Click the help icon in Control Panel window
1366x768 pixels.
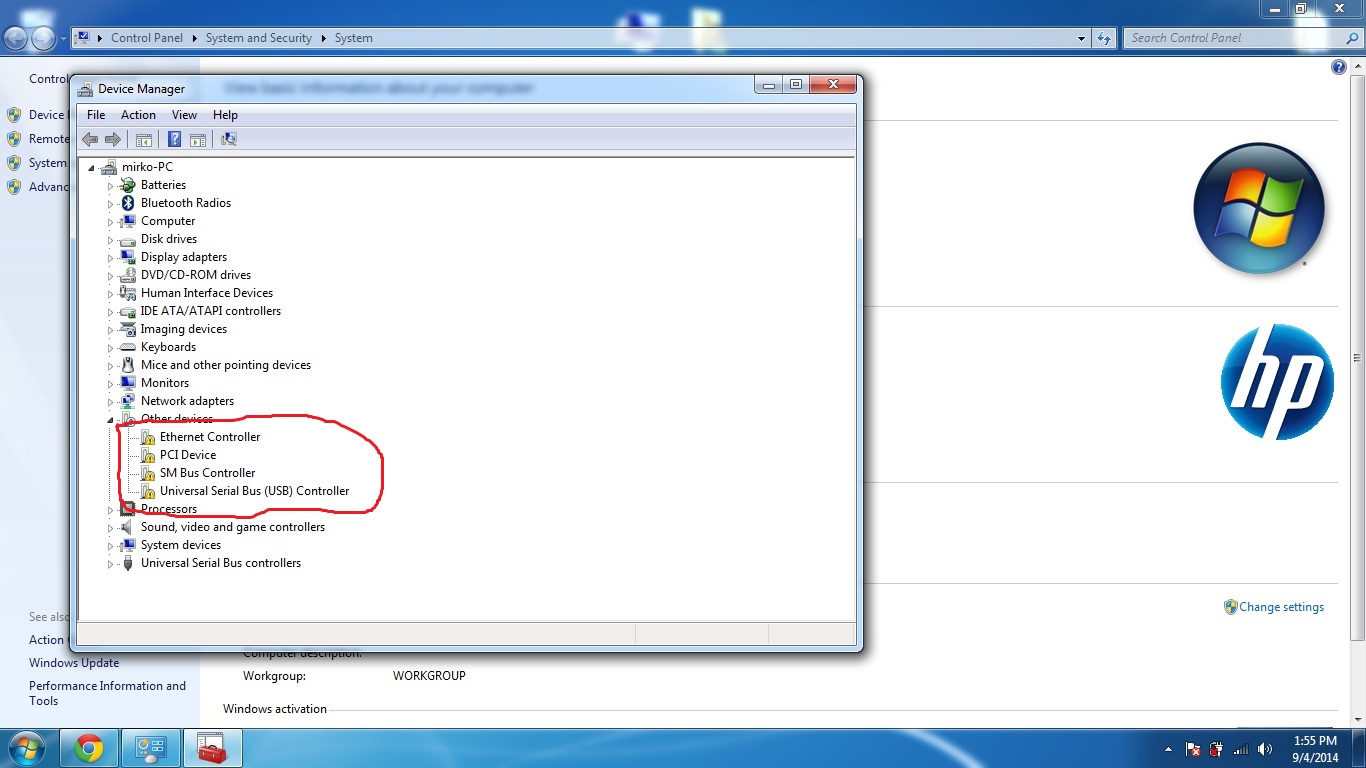tap(1339, 67)
